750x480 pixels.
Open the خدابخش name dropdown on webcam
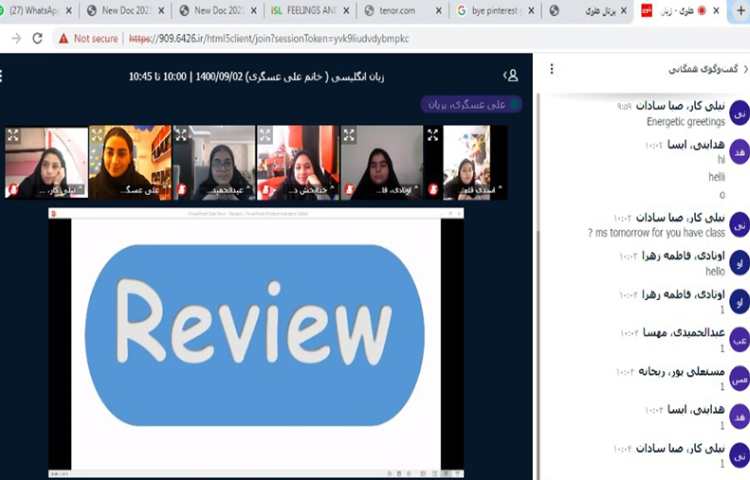pyautogui.click(x=311, y=190)
